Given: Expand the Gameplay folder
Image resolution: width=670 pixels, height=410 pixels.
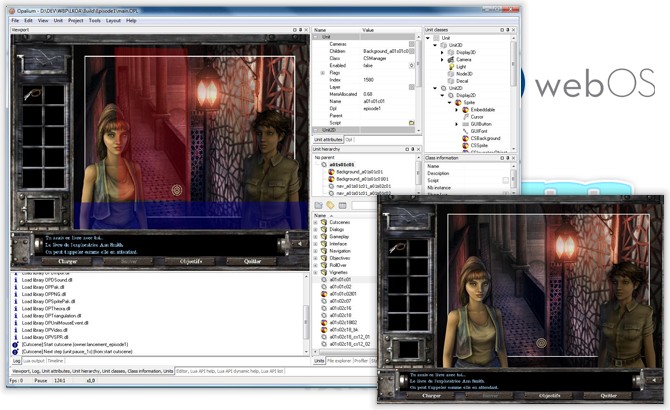Looking at the screenshot, I should coord(316,237).
